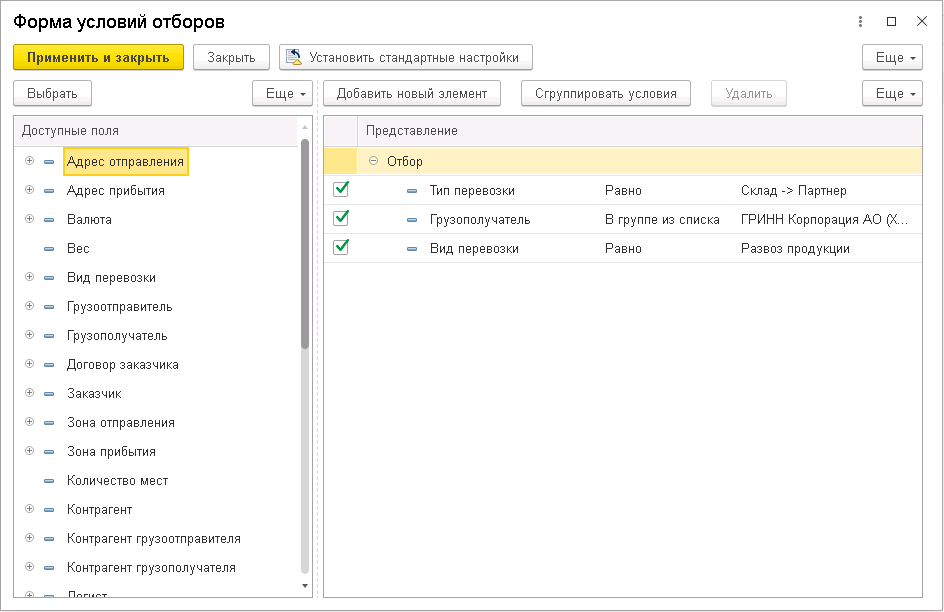The height and width of the screenshot is (612, 944).
Task: Click Добавить новый элемент button
Action: tap(411, 94)
